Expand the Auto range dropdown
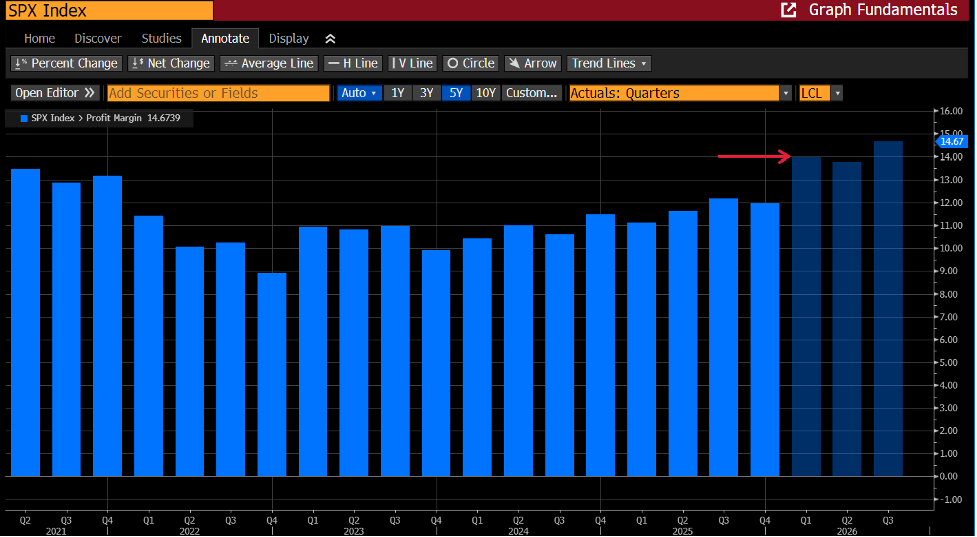The width and height of the screenshot is (977, 537). 360,93
